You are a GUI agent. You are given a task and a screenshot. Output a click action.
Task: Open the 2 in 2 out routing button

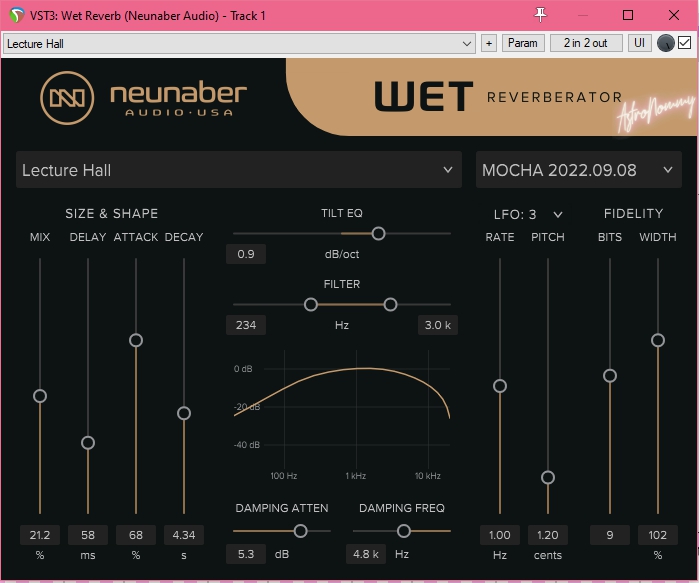click(x=586, y=44)
